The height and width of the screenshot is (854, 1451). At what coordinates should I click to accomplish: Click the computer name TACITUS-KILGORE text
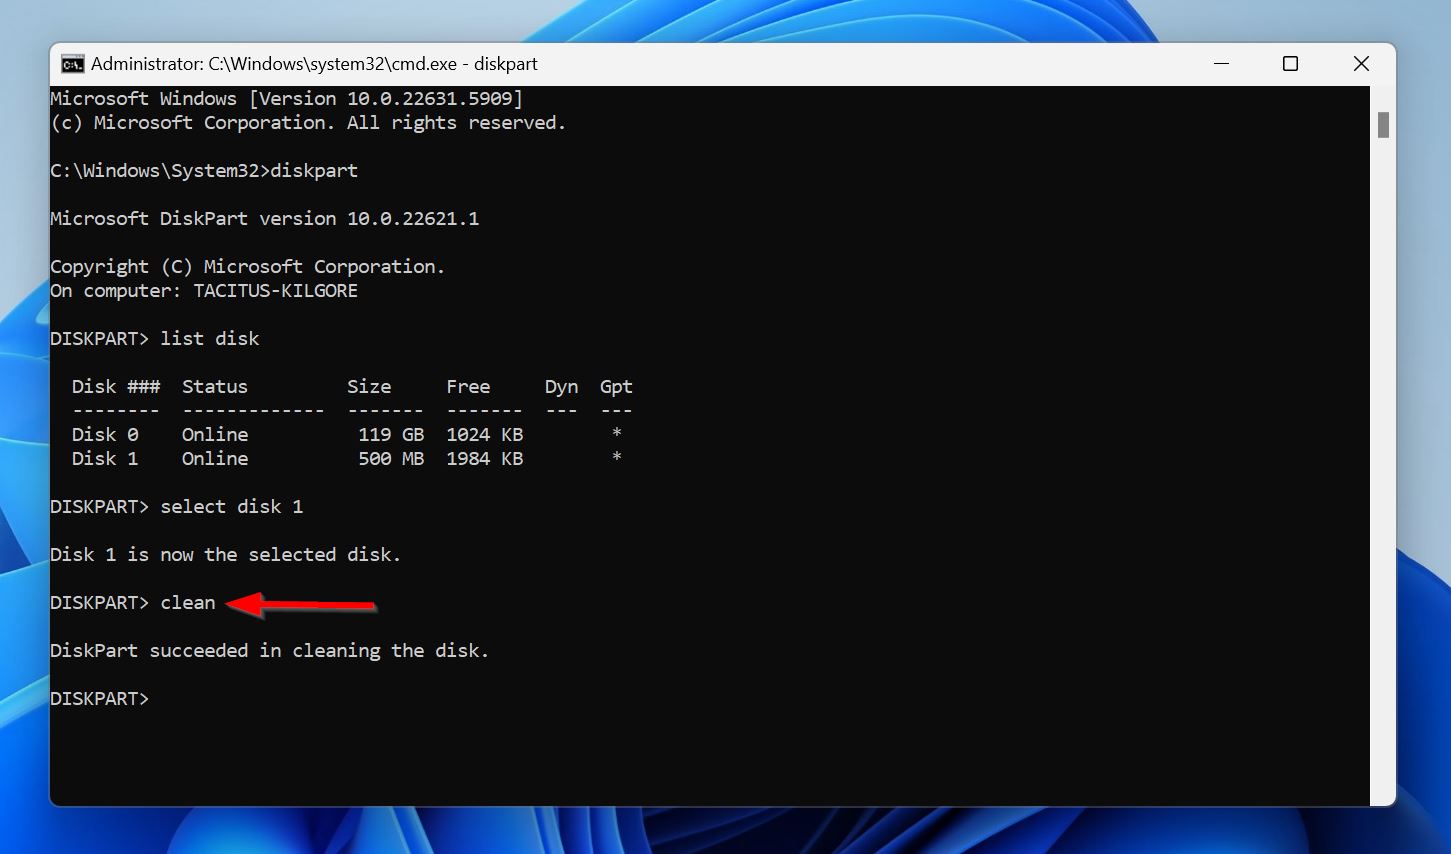275,290
